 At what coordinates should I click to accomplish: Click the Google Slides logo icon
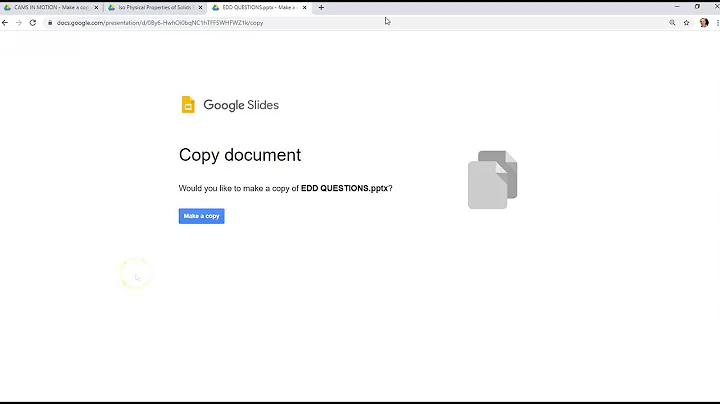coord(188,105)
